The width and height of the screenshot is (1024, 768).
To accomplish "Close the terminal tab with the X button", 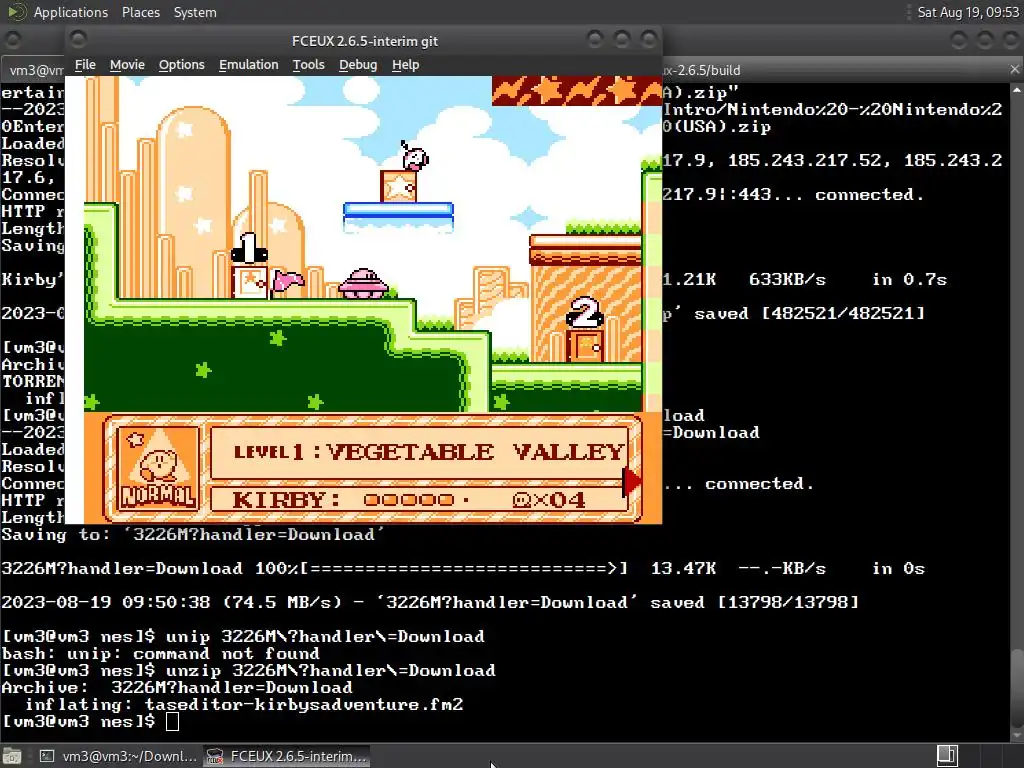I will 1014,69.
